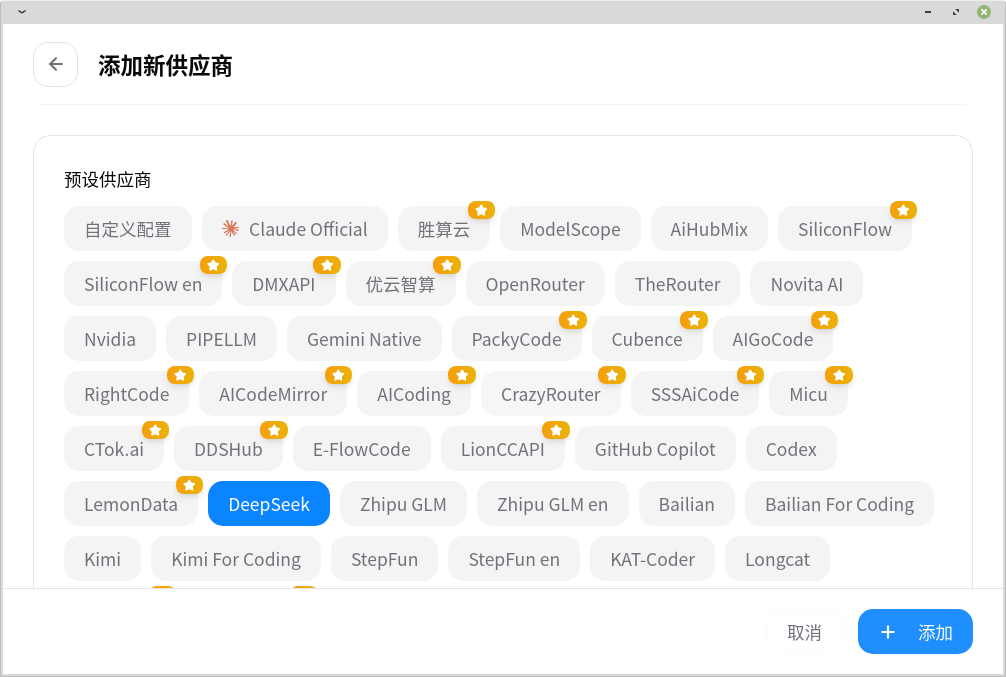The image size is (1006, 677).
Task: Choose Claude Official provider preset
Action: [x=294, y=228]
